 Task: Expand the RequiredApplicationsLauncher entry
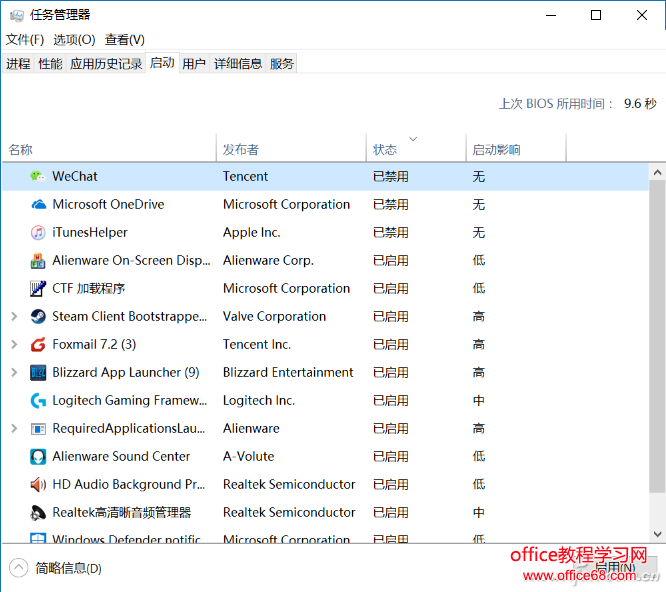point(14,428)
